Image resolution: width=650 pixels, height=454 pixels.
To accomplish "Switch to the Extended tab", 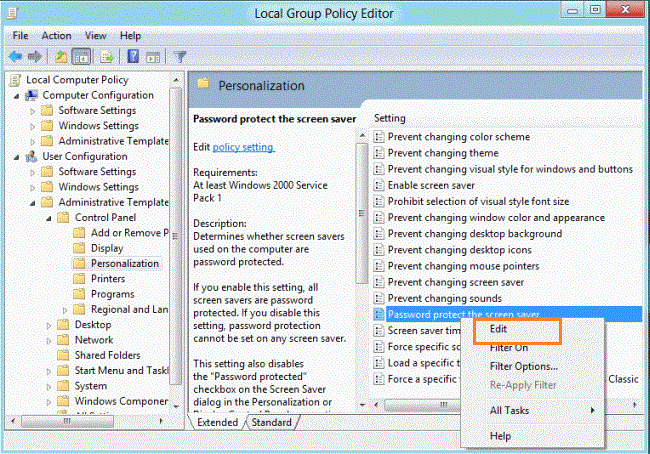I will (217, 422).
